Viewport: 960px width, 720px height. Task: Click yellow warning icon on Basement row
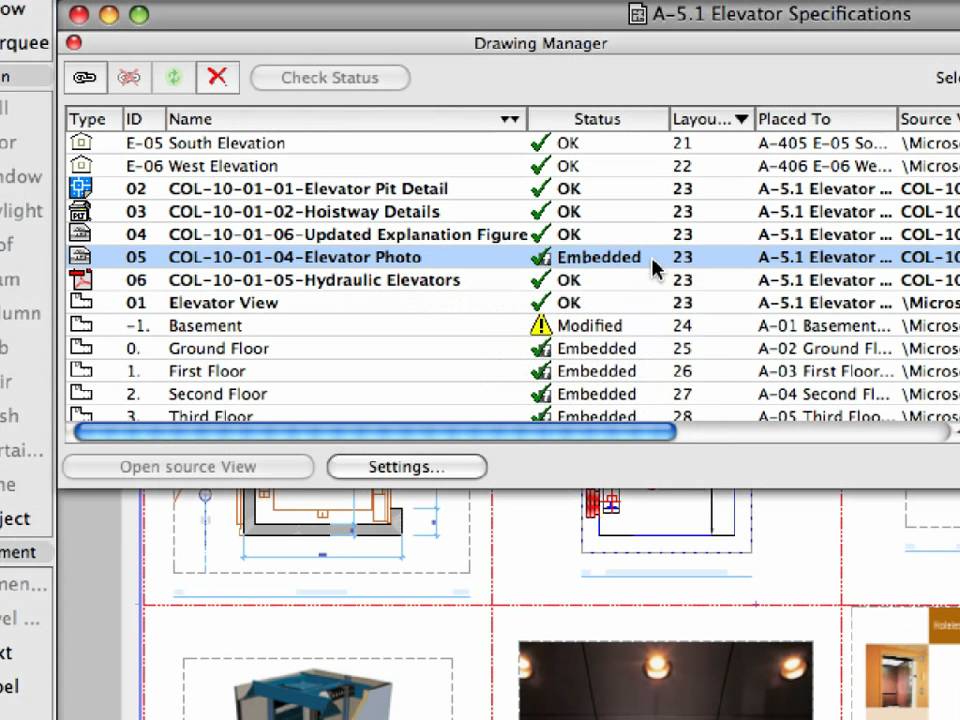click(x=541, y=325)
